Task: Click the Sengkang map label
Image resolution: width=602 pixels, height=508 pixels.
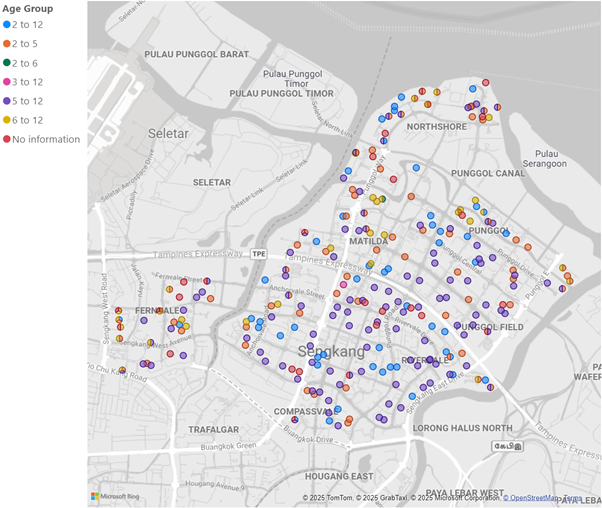Action: [331, 351]
